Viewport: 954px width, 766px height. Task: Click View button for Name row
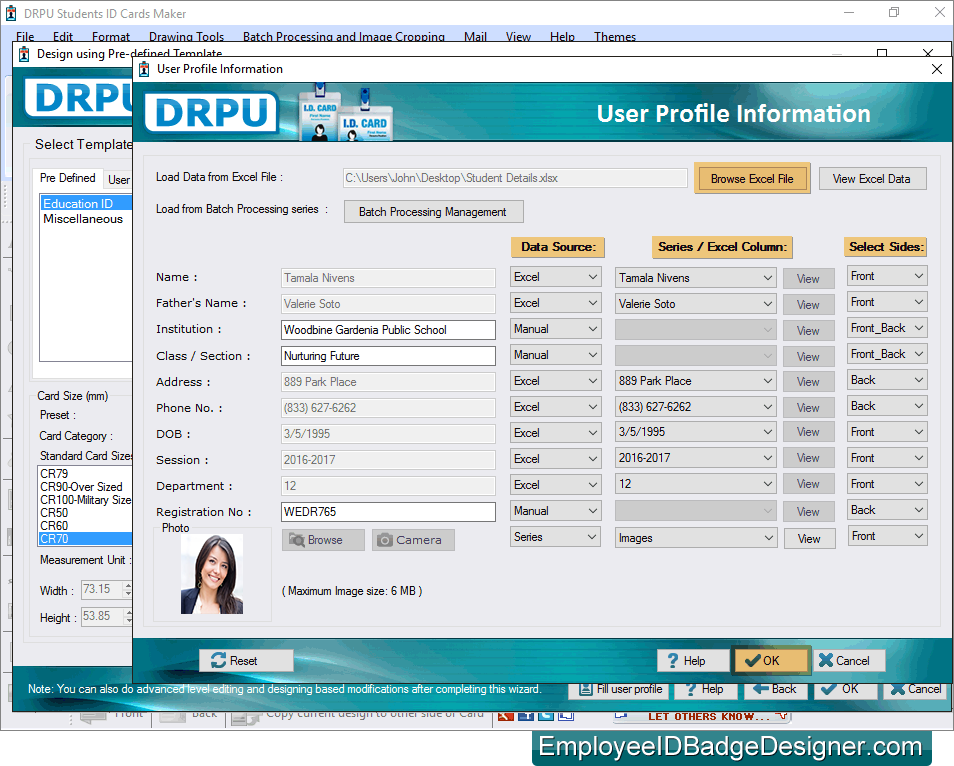tap(809, 279)
